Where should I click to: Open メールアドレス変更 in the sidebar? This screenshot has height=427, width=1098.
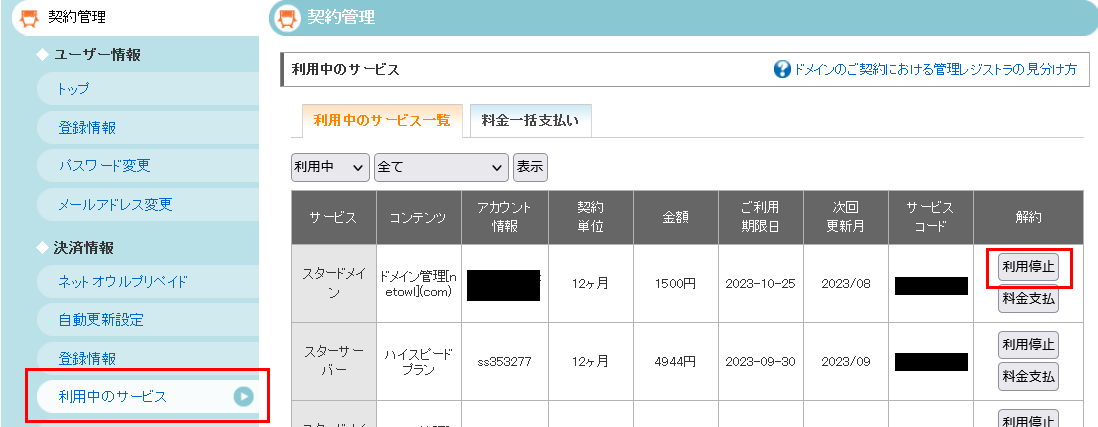(115, 204)
